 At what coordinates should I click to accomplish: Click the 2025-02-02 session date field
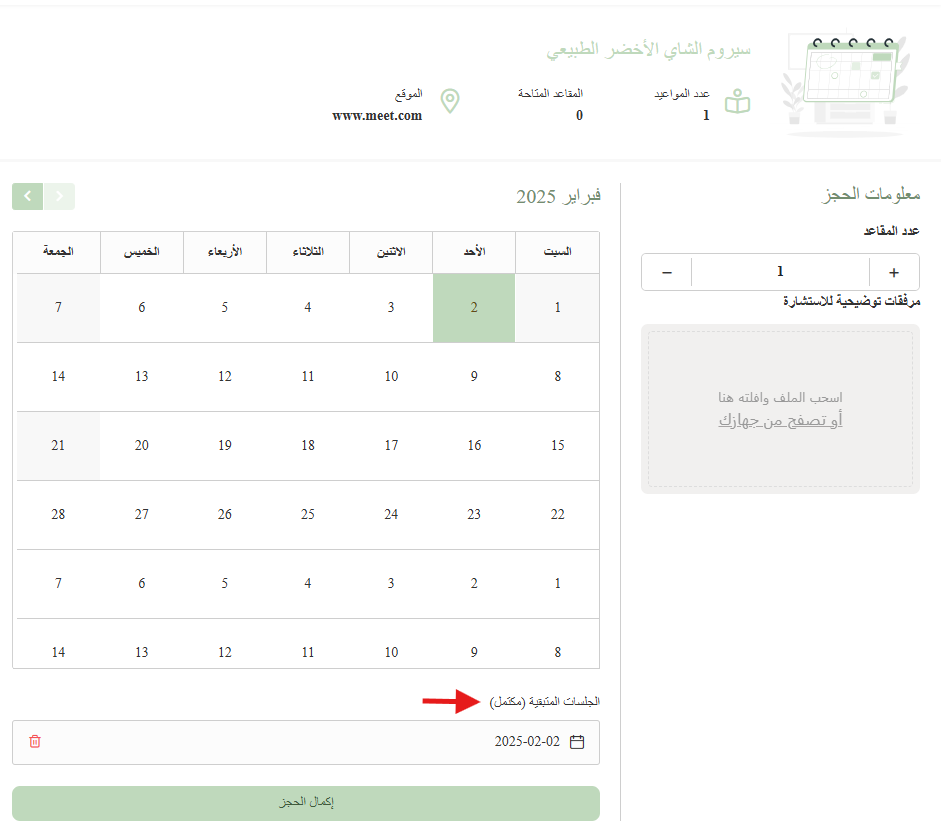point(306,742)
